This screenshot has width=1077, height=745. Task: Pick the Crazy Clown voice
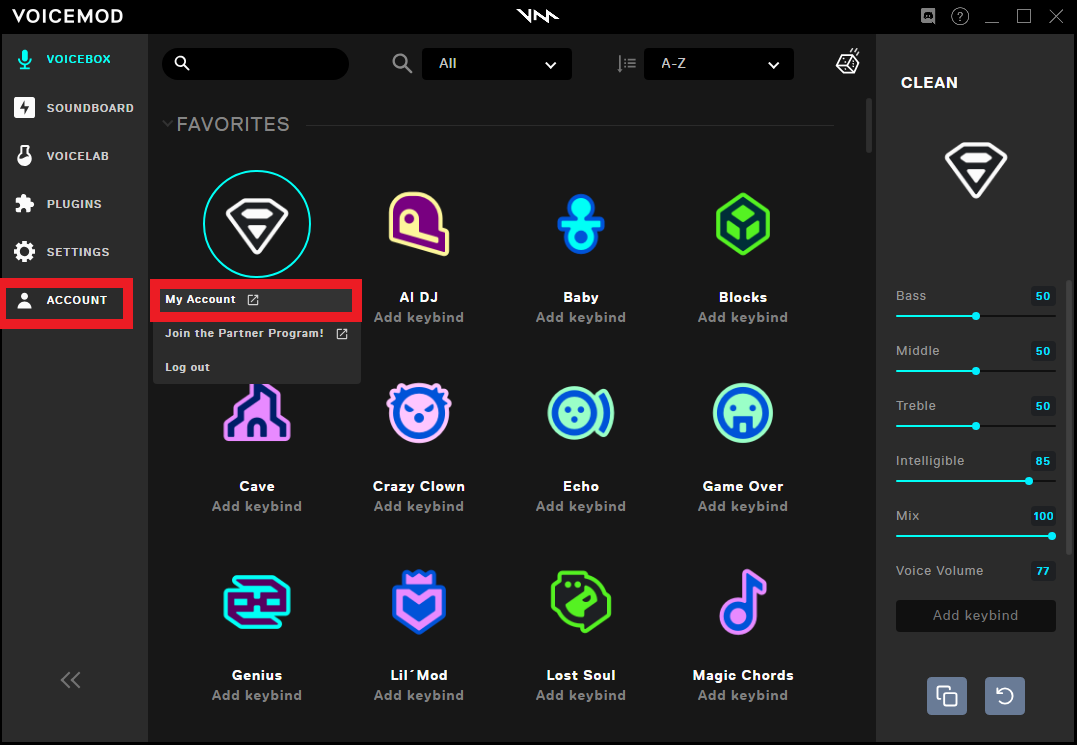418,413
